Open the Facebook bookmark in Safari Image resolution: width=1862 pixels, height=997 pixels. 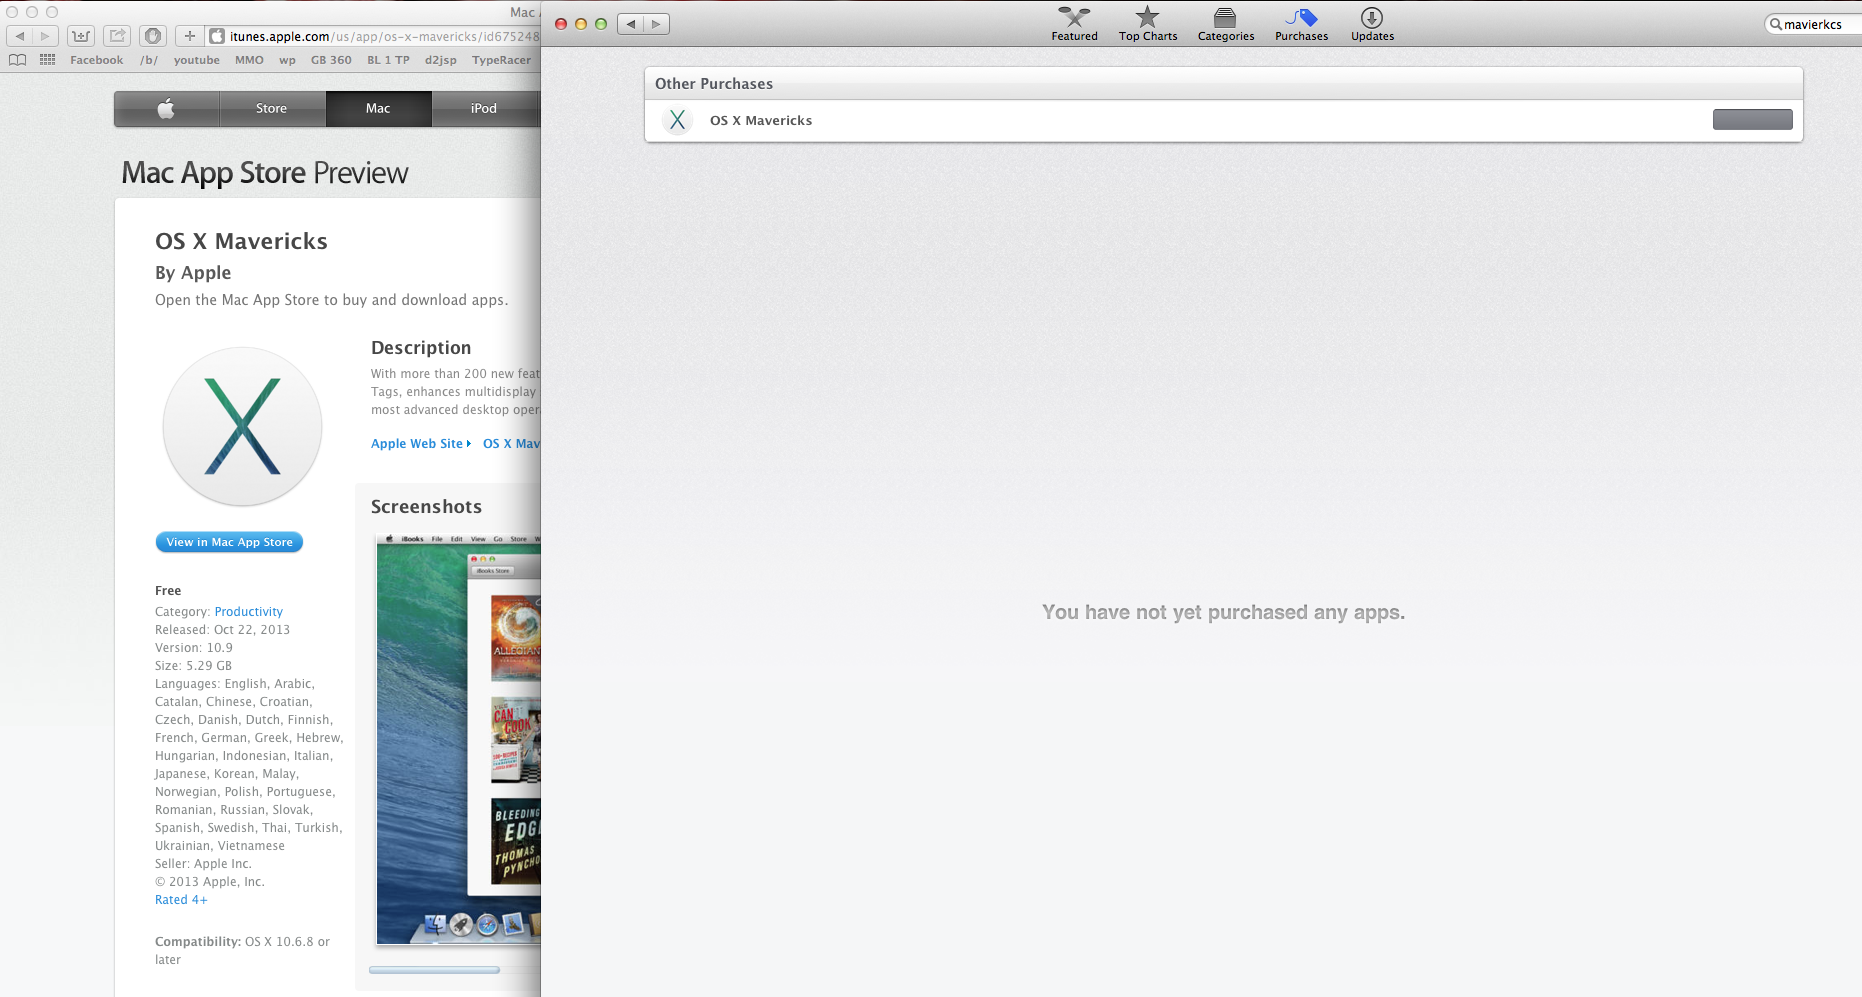click(x=97, y=60)
